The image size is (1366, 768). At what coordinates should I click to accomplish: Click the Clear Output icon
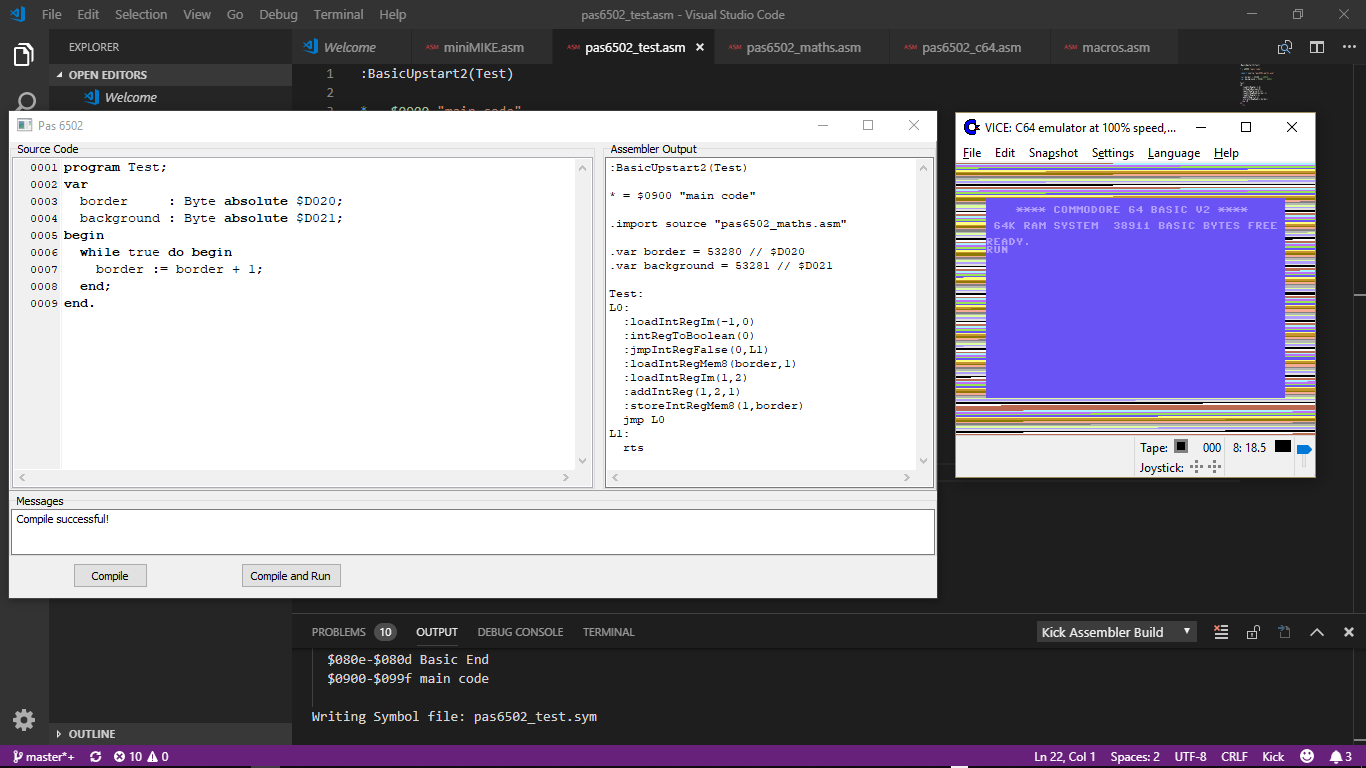pos(1221,632)
